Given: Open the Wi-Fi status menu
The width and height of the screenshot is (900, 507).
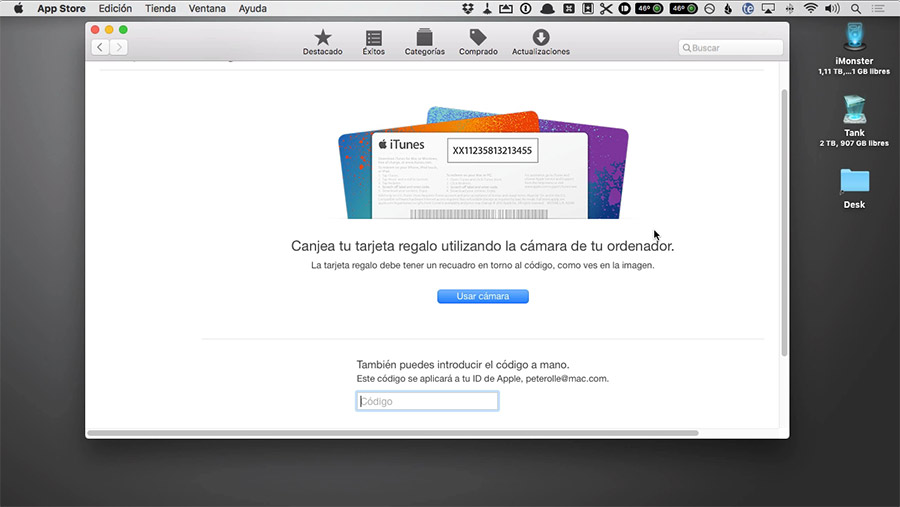Looking at the screenshot, I should coord(810,9).
